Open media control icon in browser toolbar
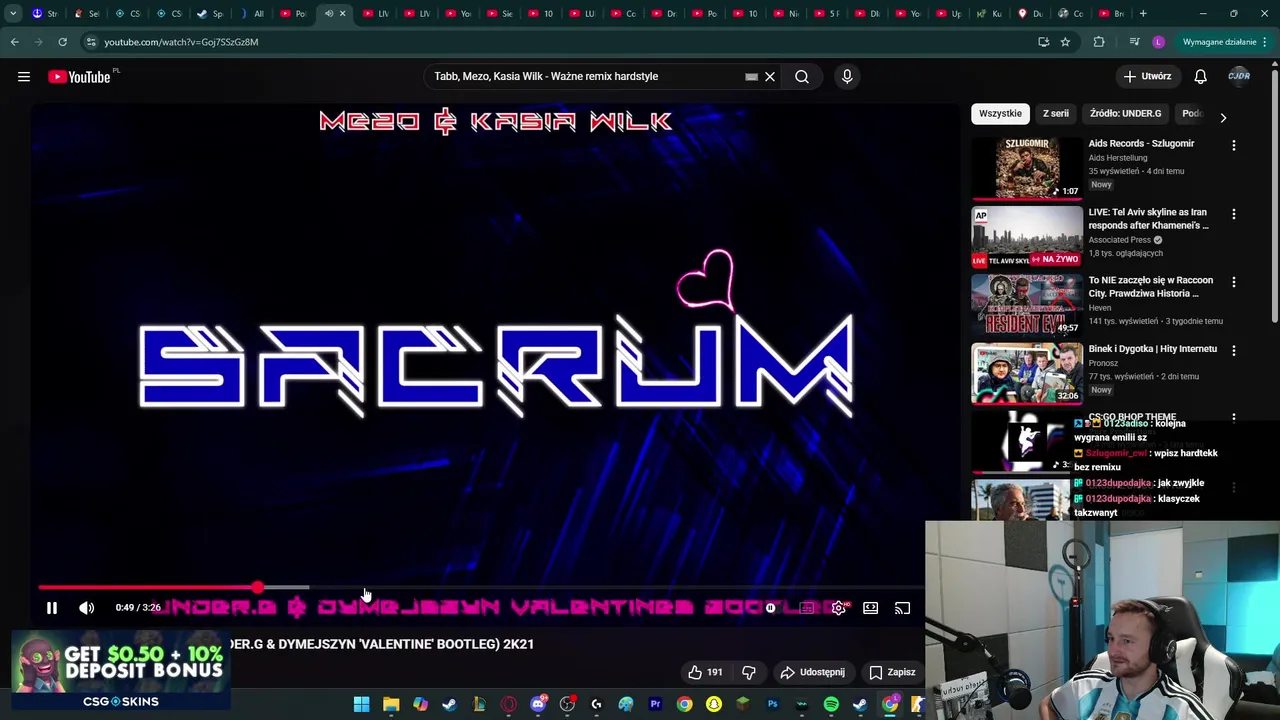Screen dimensions: 1280x720 click(x=1134, y=42)
